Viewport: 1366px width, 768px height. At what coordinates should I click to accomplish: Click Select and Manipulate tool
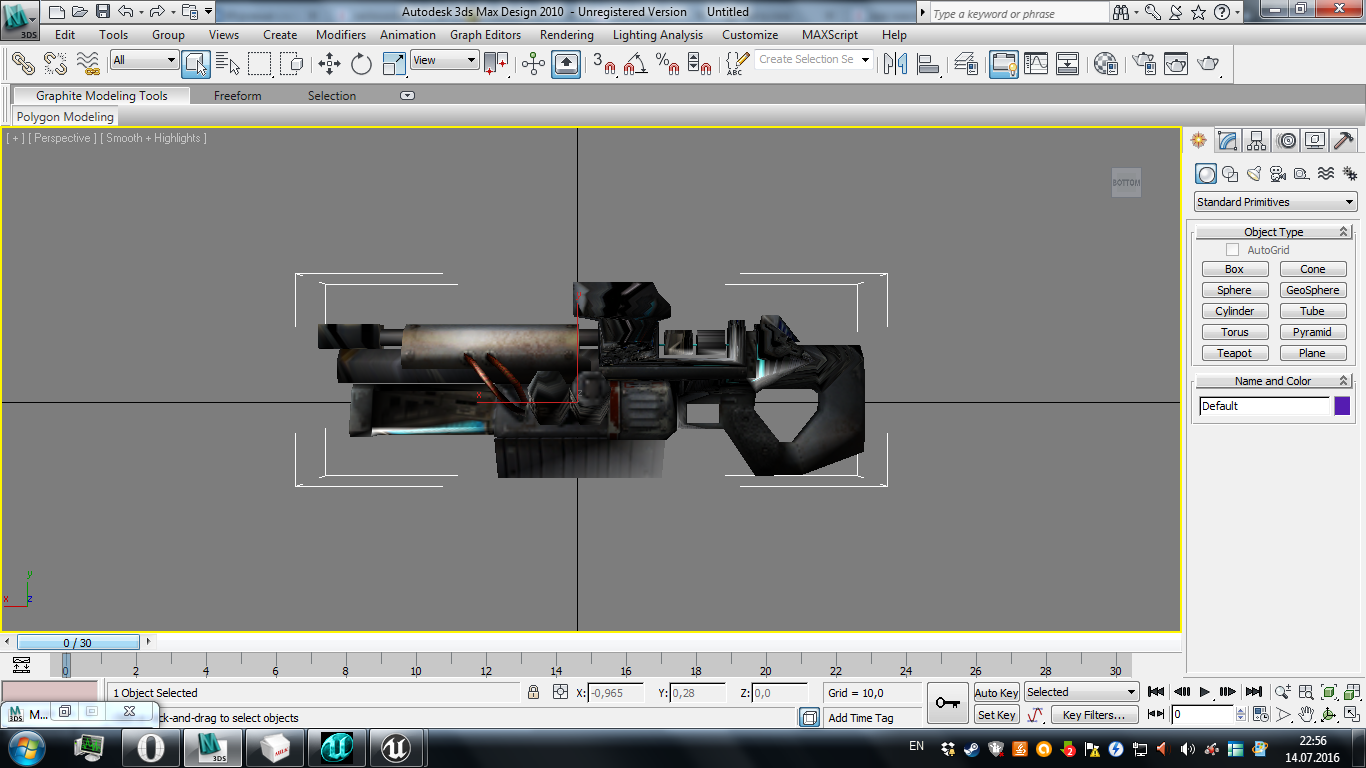click(x=534, y=64)
